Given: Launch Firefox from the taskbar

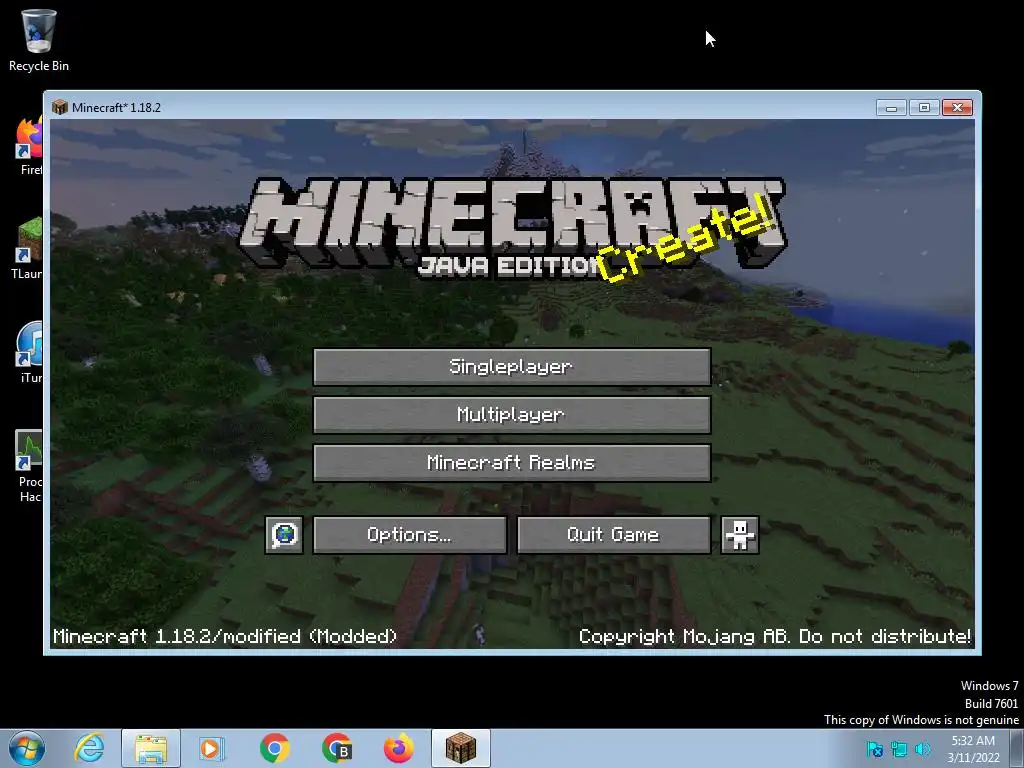Looking at the screenshot, I should [x=399, y=748].
